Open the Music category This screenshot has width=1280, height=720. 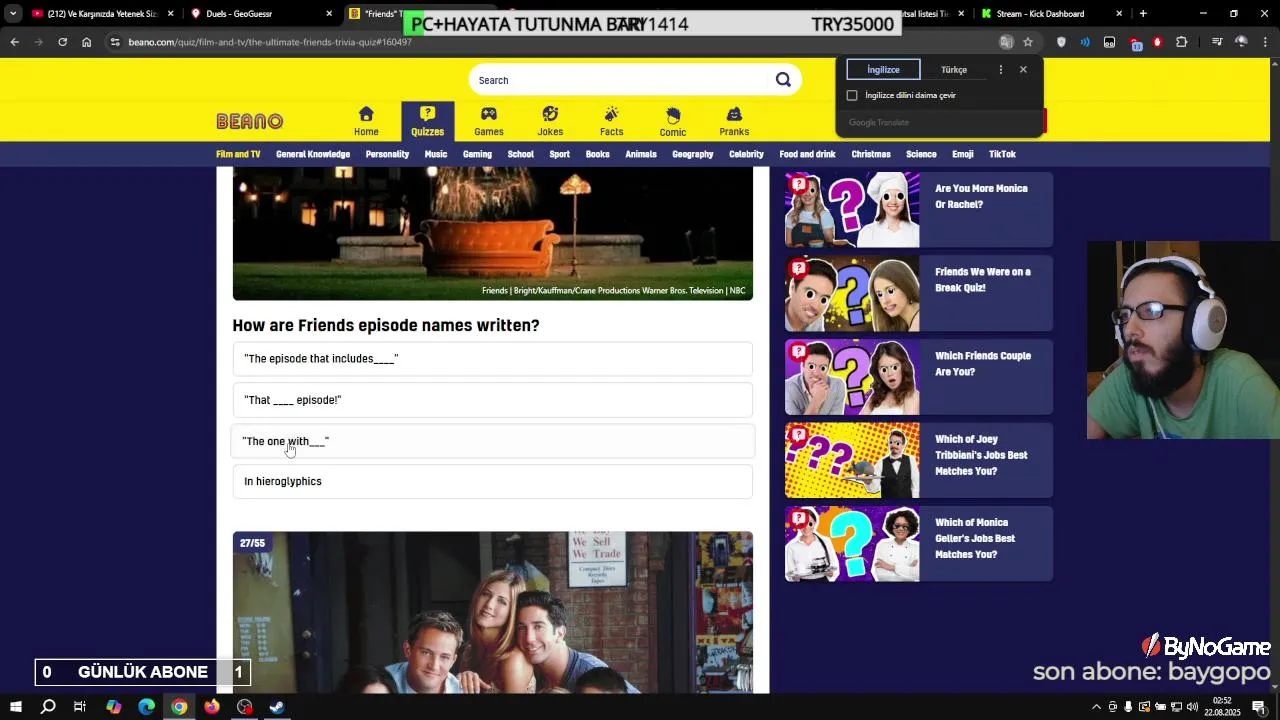[x=436, y=154]
